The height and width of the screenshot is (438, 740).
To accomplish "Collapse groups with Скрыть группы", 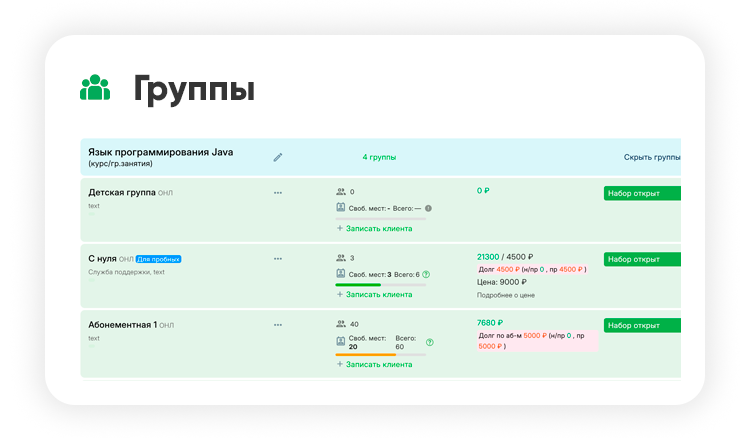I will [651, 158].
